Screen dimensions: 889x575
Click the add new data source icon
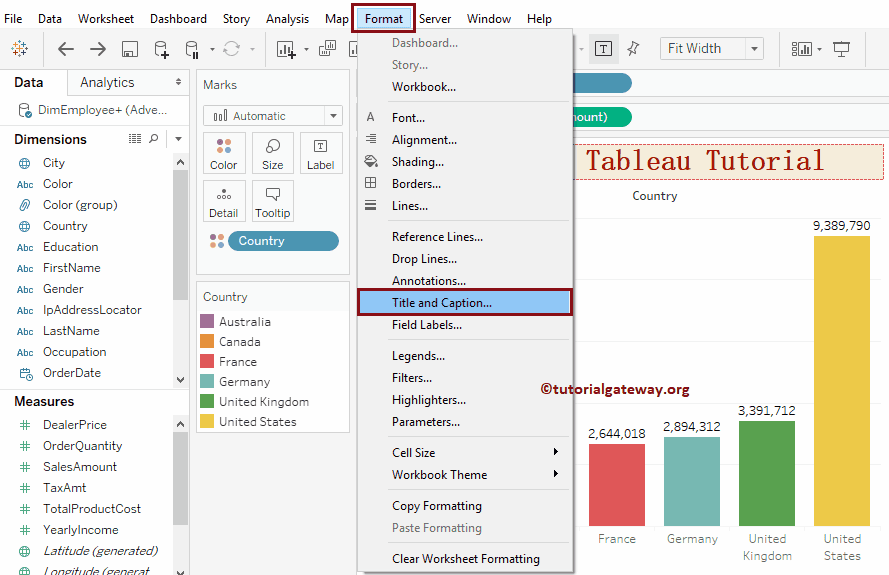(162, 49)
